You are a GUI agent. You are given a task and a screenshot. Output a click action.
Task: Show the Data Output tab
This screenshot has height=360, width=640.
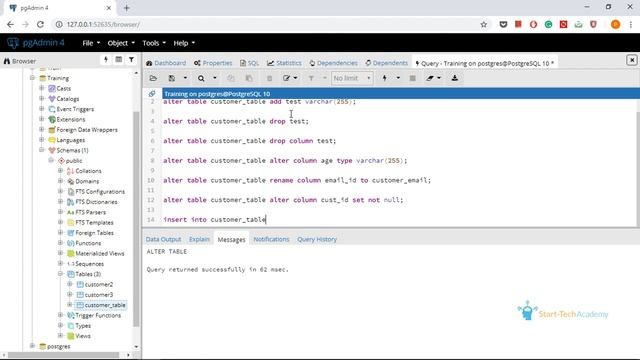click(163, 239)
